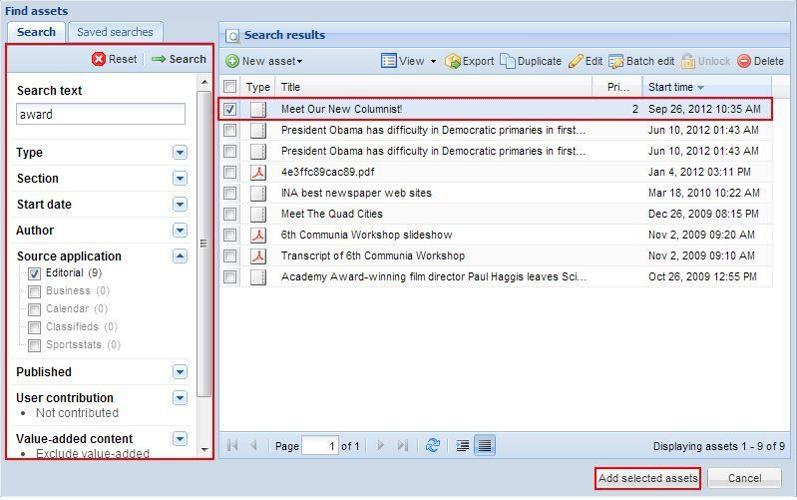This screenshot has width=797, height=500.
Task: Switch to the Saved searches tab
Action: pyautogui.click(x=115, y=32)
